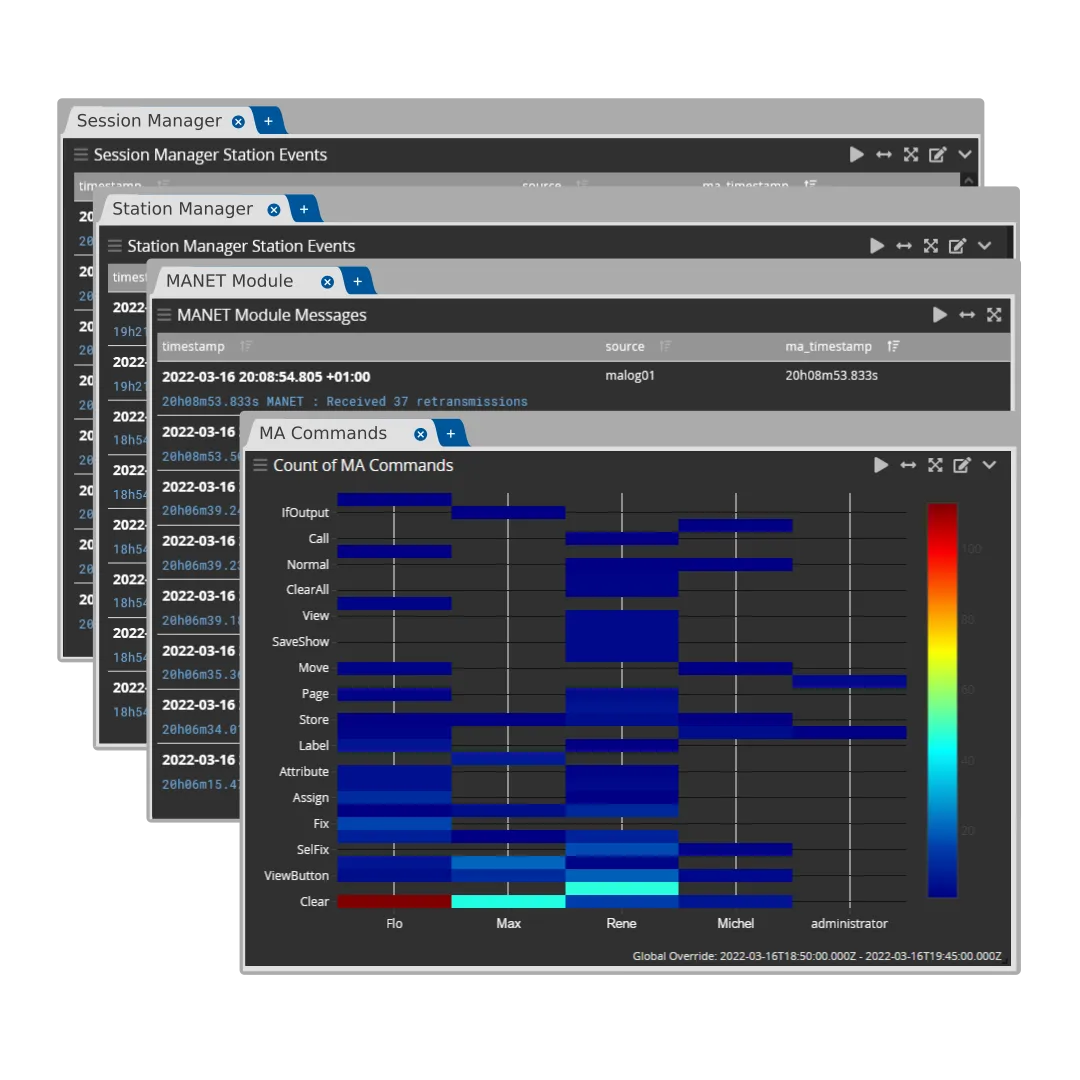This screenshot has width=1080, height=1080.
Task: Click fullscreen icon on Count of MA Commands
Action: (935, 465)
